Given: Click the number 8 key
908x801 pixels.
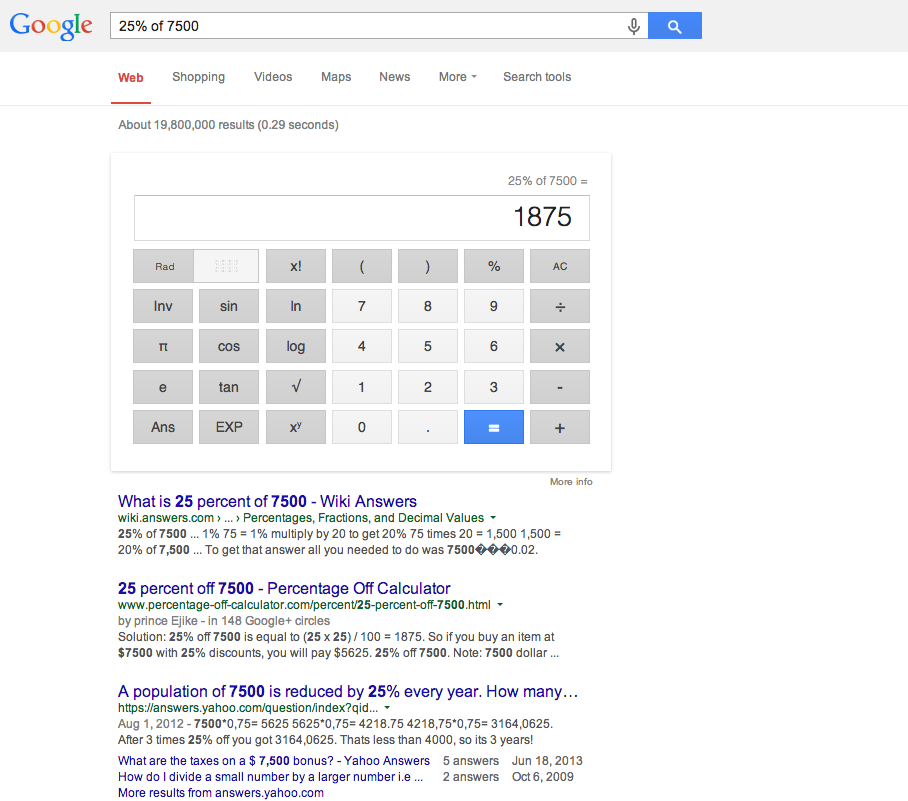Looking at the screenshot, I should click(x=428, y=306).
